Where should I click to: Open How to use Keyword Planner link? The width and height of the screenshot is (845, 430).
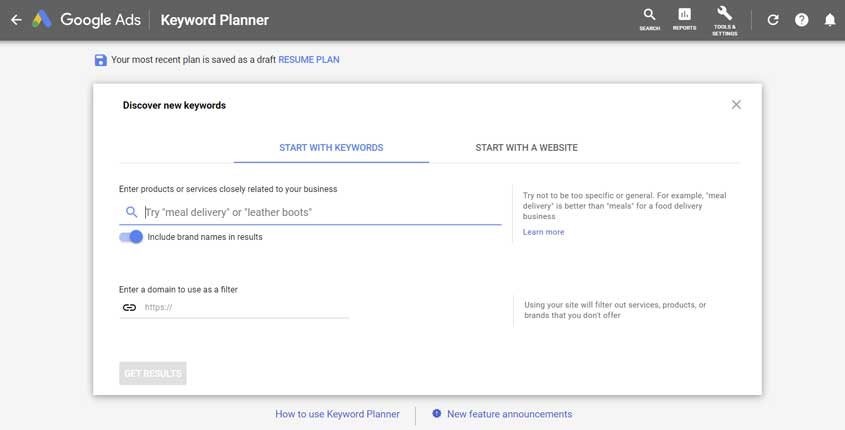(x=337, y=414)
